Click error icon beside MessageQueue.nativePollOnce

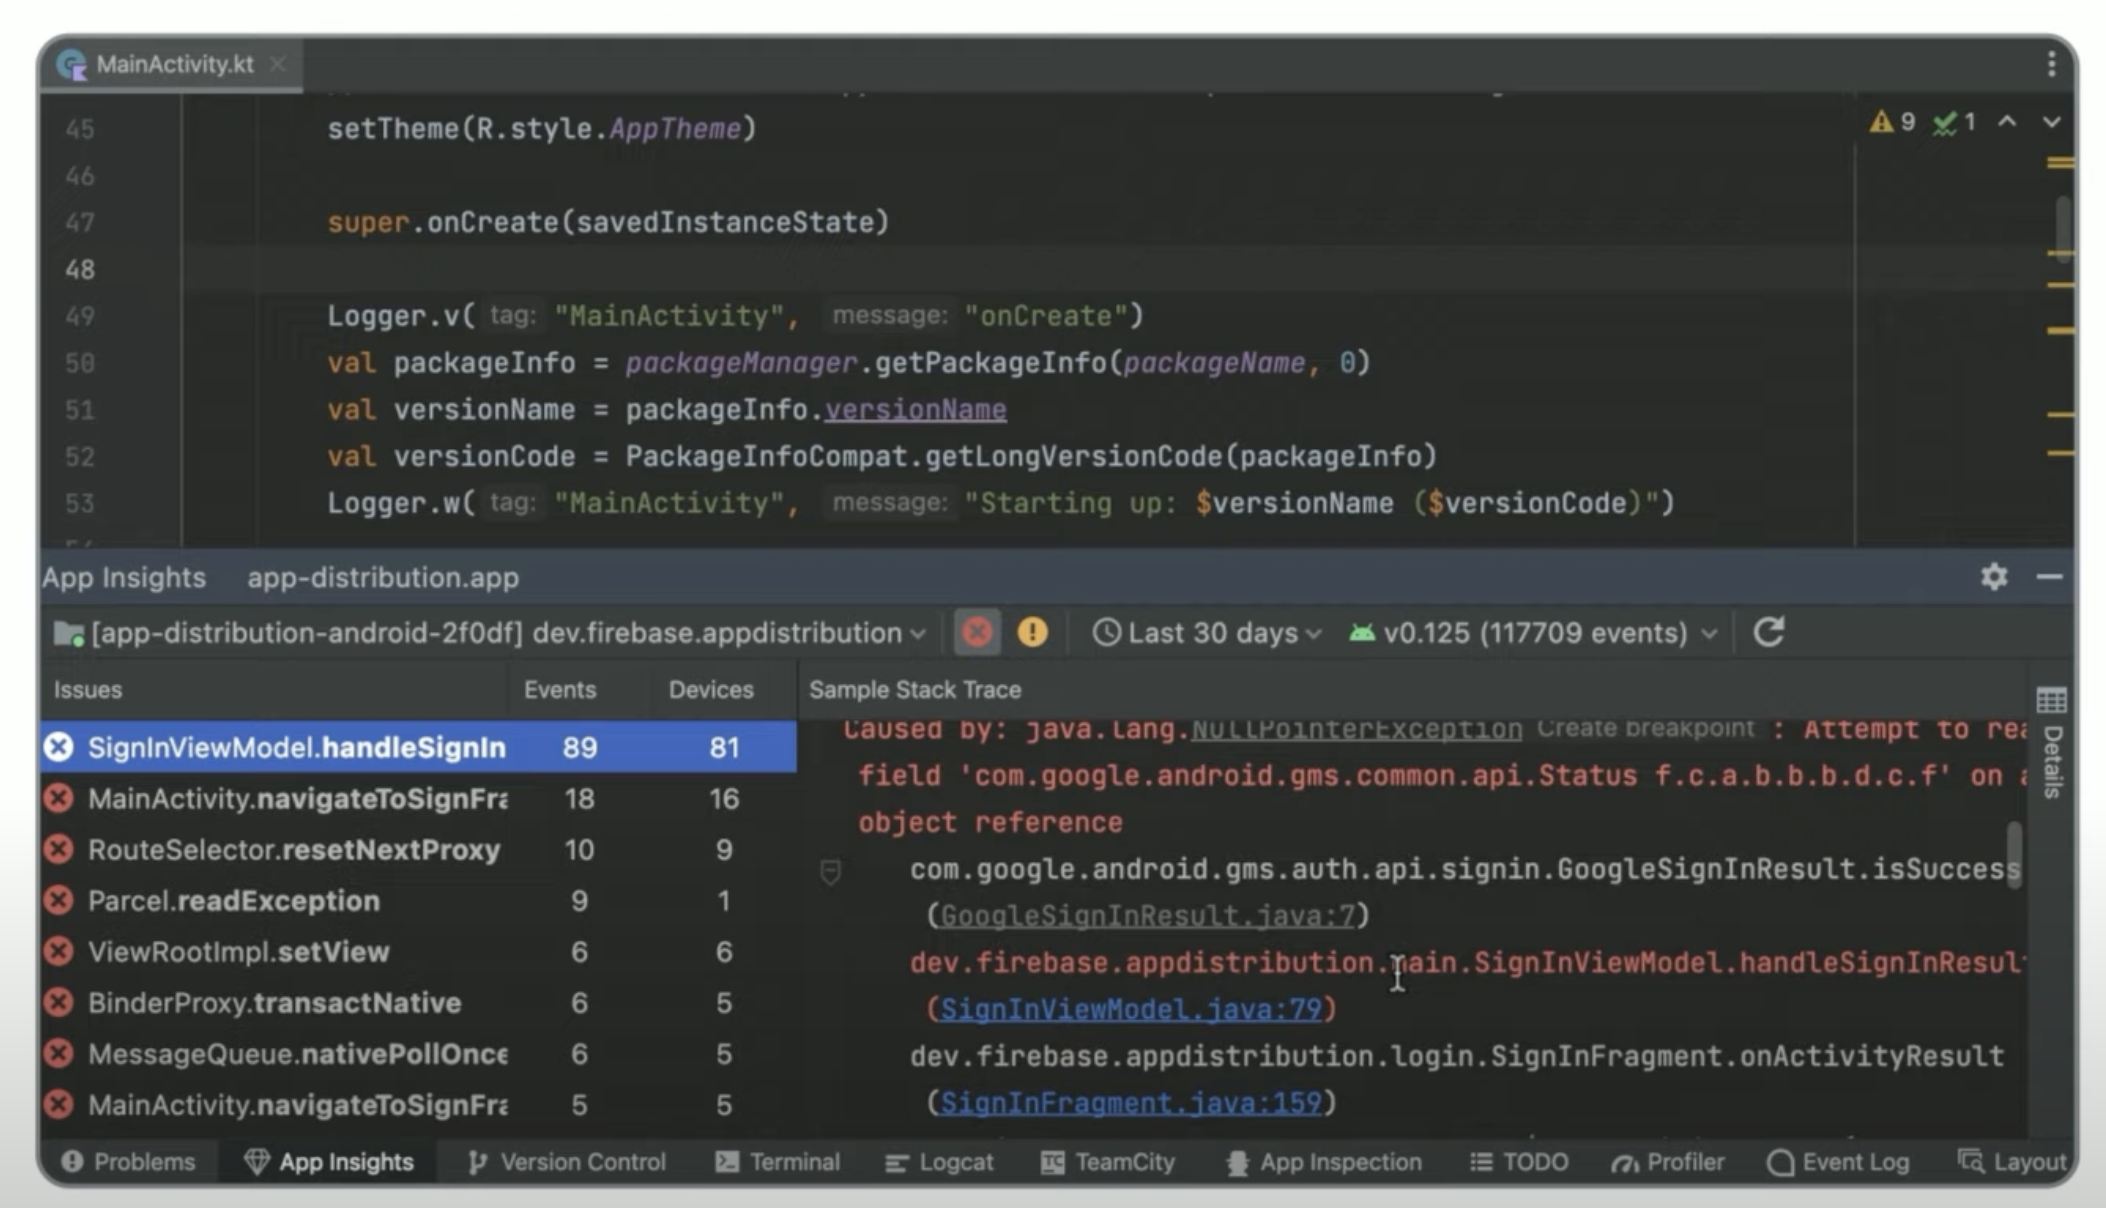point(59,1053)
